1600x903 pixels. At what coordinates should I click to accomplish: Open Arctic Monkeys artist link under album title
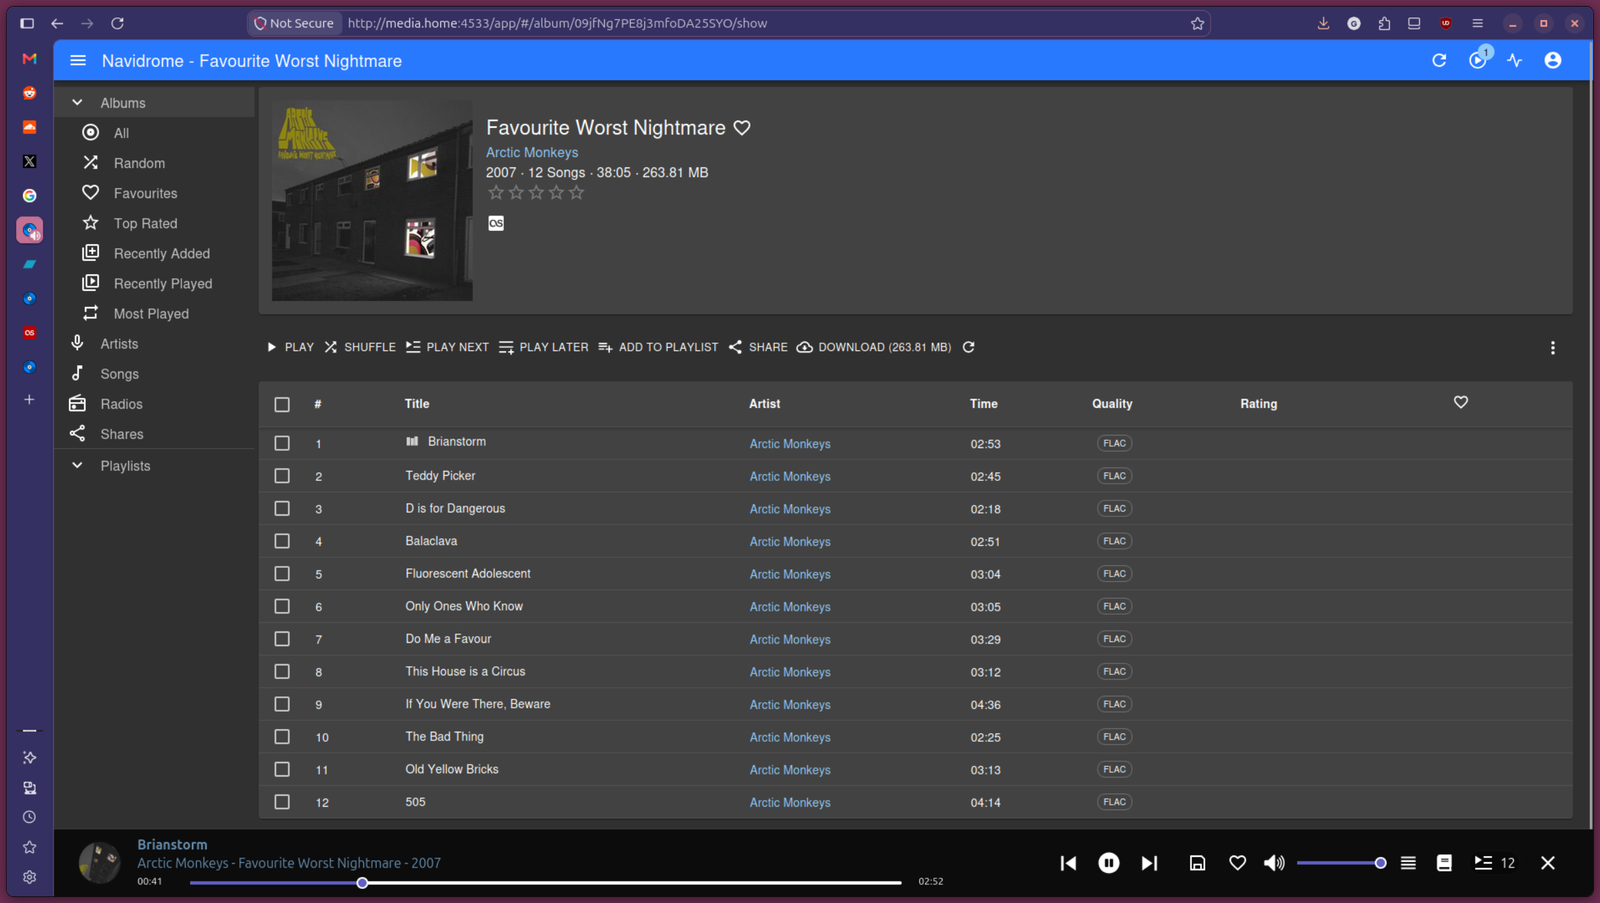pos(532,152)
